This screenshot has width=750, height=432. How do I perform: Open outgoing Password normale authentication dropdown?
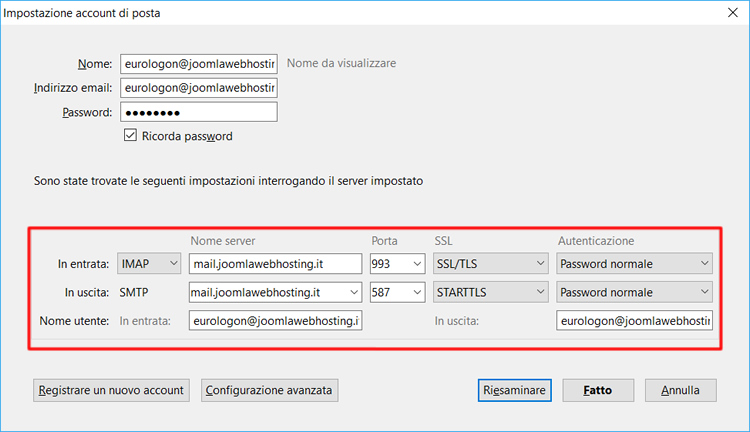(x=634, y=293)
